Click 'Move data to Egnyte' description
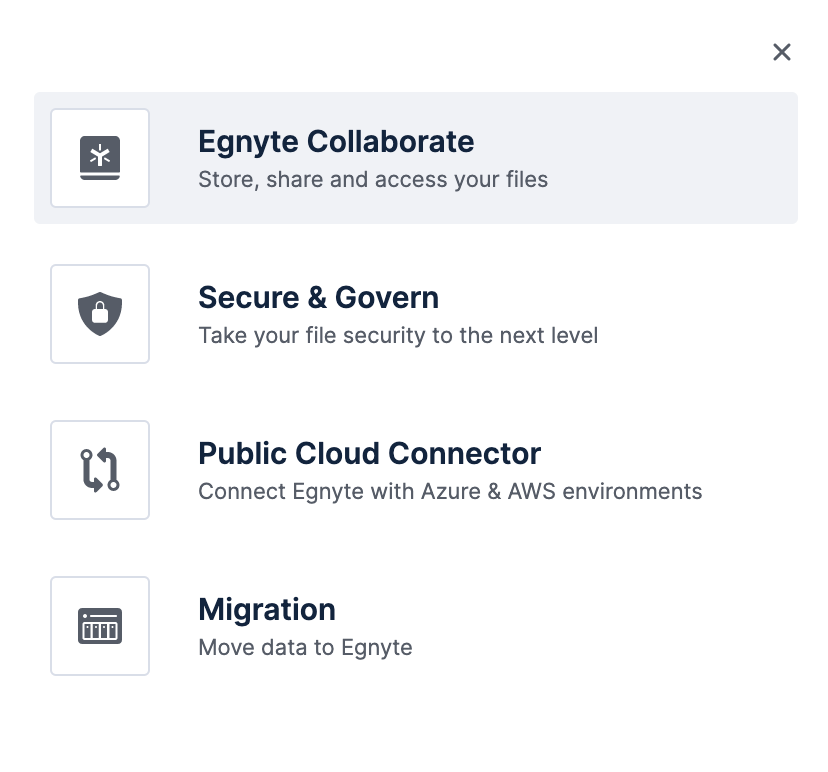This screenshot has width=828, height=772. [x=305, y=647]
